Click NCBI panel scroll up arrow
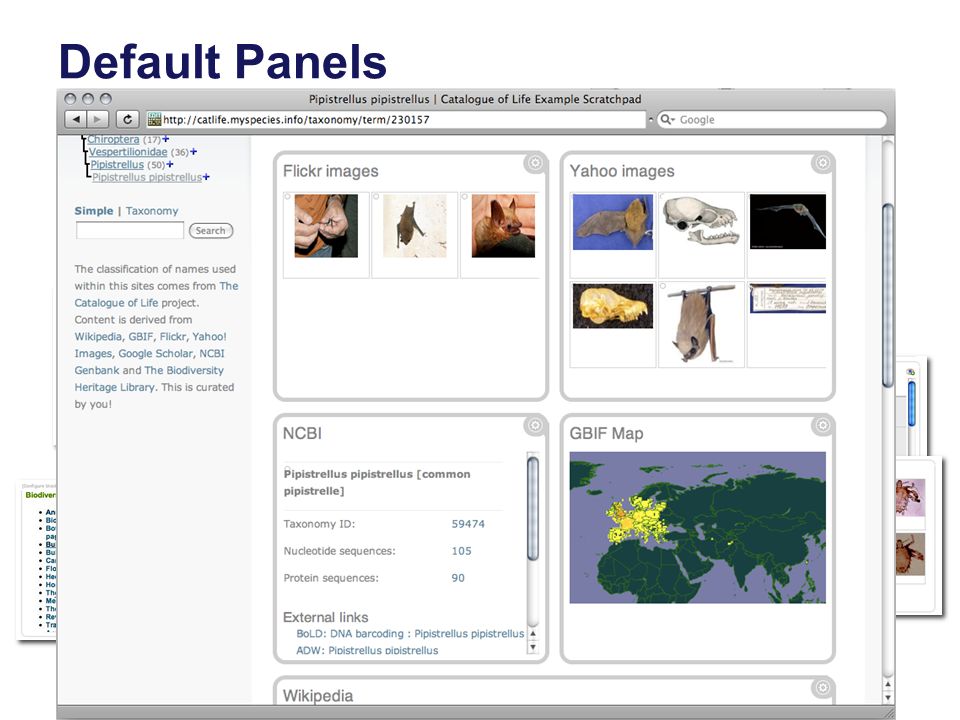The height and width of the screenshot is (720, 960). tap(533, 634)
